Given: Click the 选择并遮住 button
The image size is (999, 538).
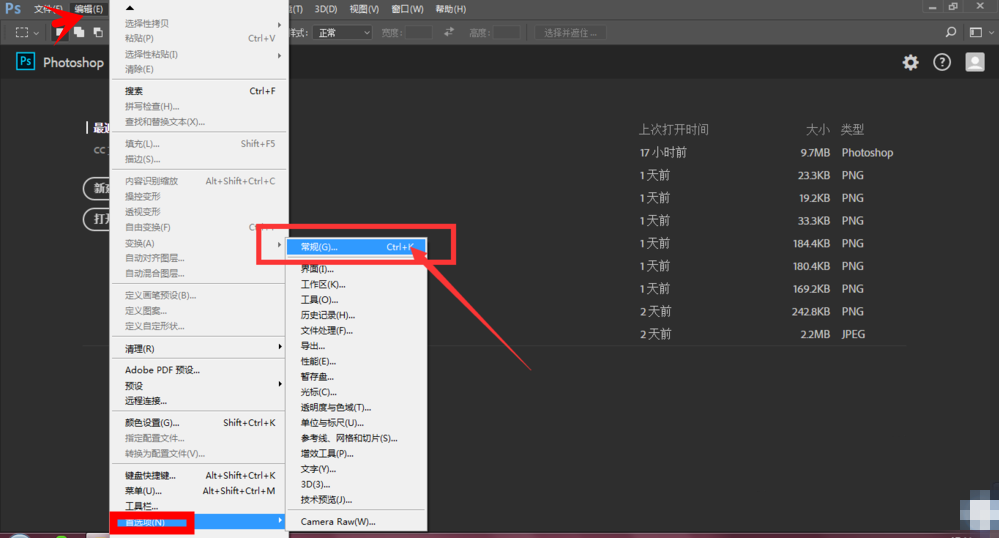Looking at the screenshot, I should [x=571, y=32].
